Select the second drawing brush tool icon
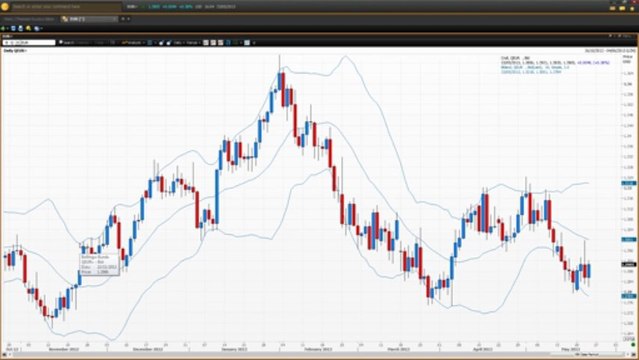The width and height of the screenshot is (639, 360). click(x=168, y=42)
